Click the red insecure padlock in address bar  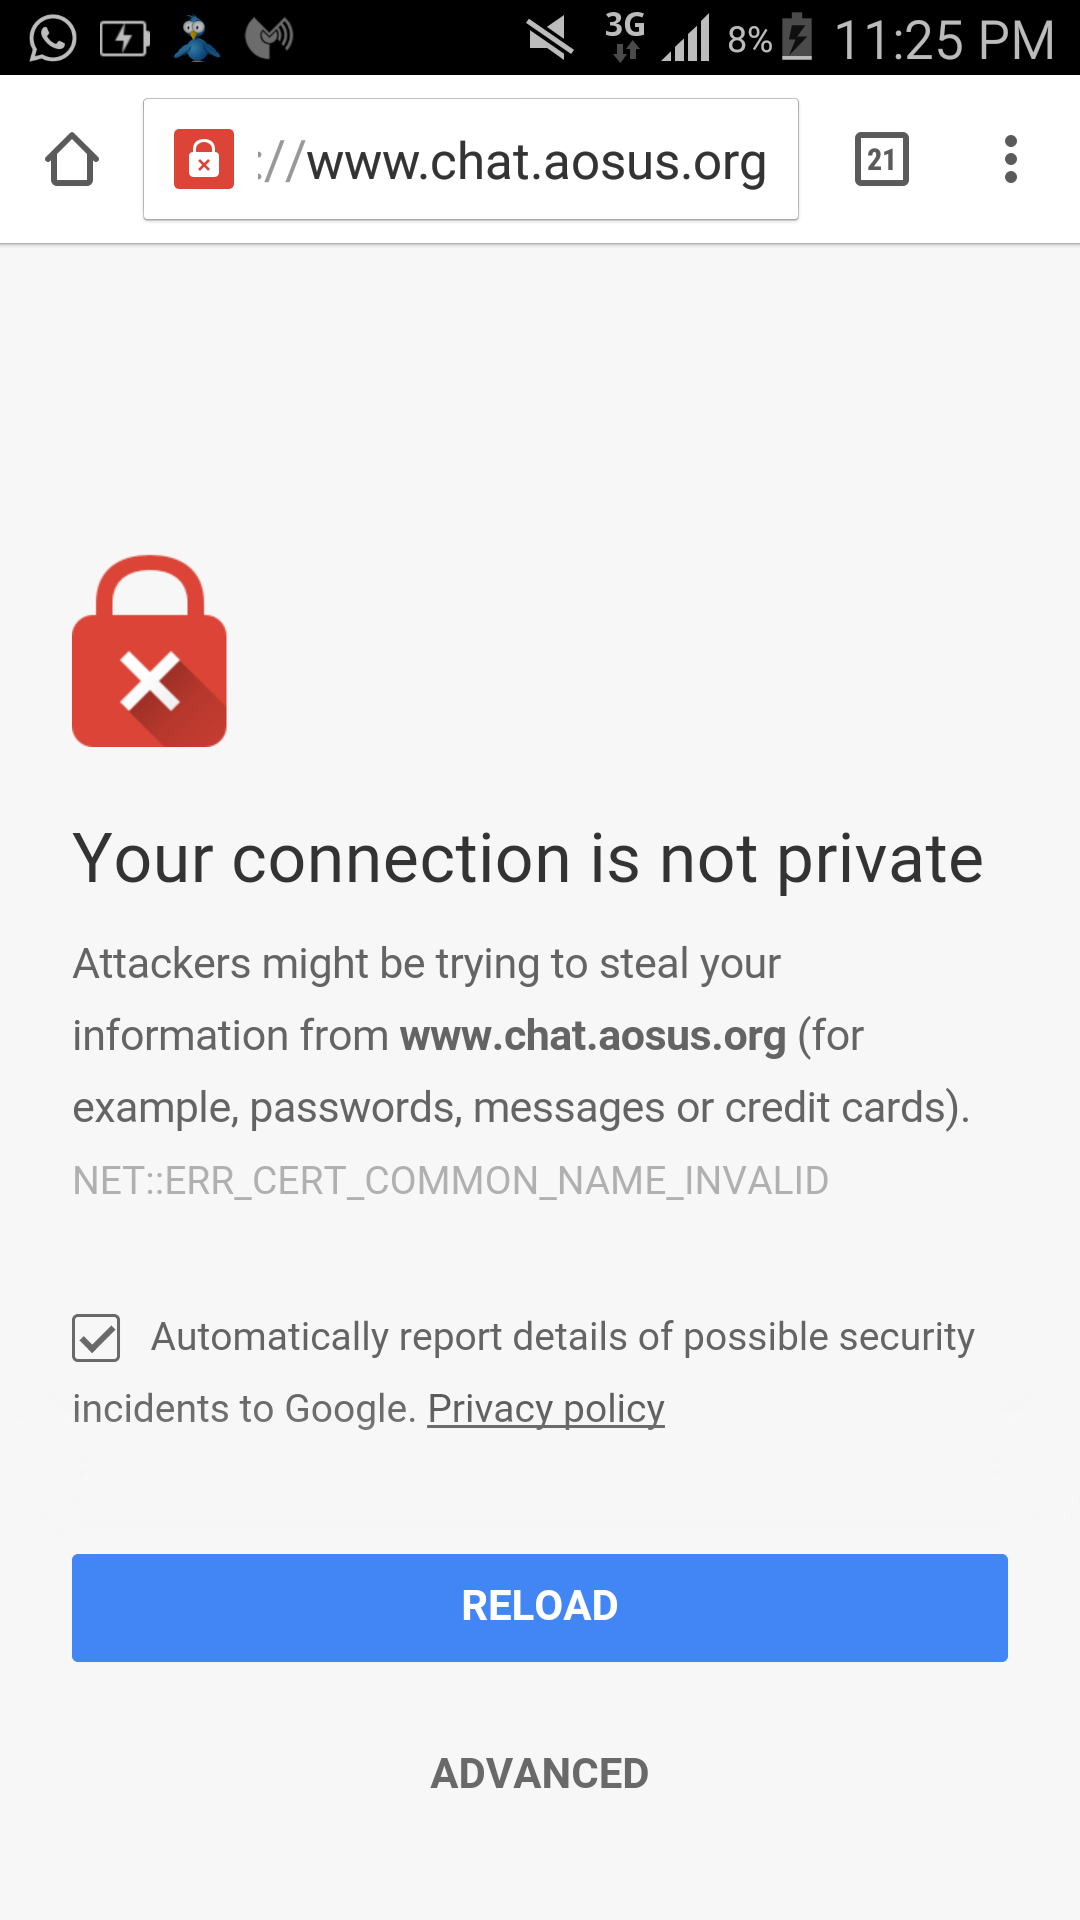point(204,159)
